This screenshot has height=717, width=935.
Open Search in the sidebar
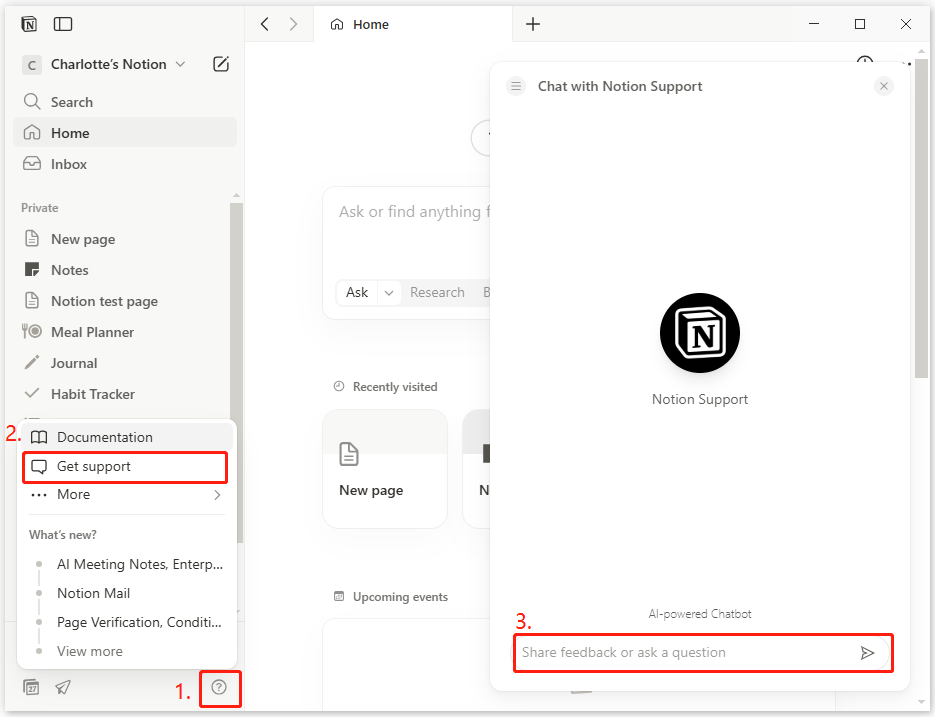125,102
